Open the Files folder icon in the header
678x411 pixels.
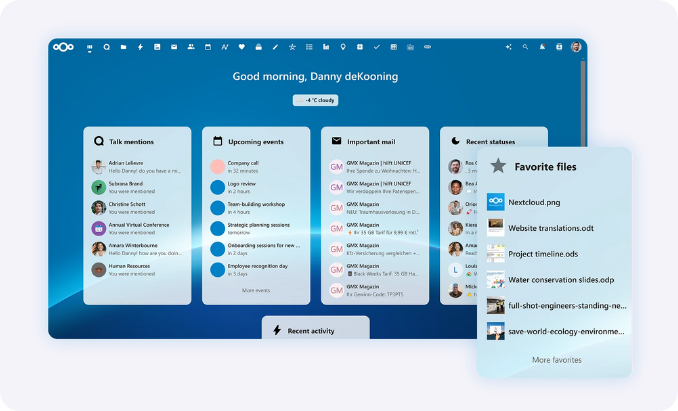[123, 47]
